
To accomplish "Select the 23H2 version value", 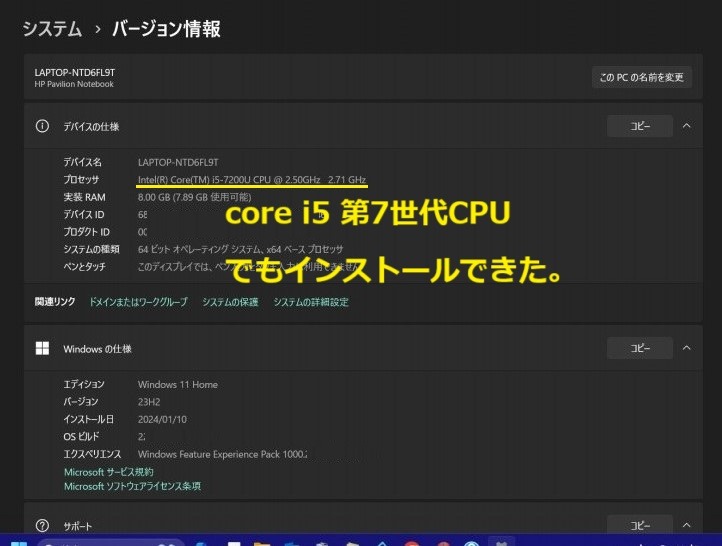I will tap(149, 402).
